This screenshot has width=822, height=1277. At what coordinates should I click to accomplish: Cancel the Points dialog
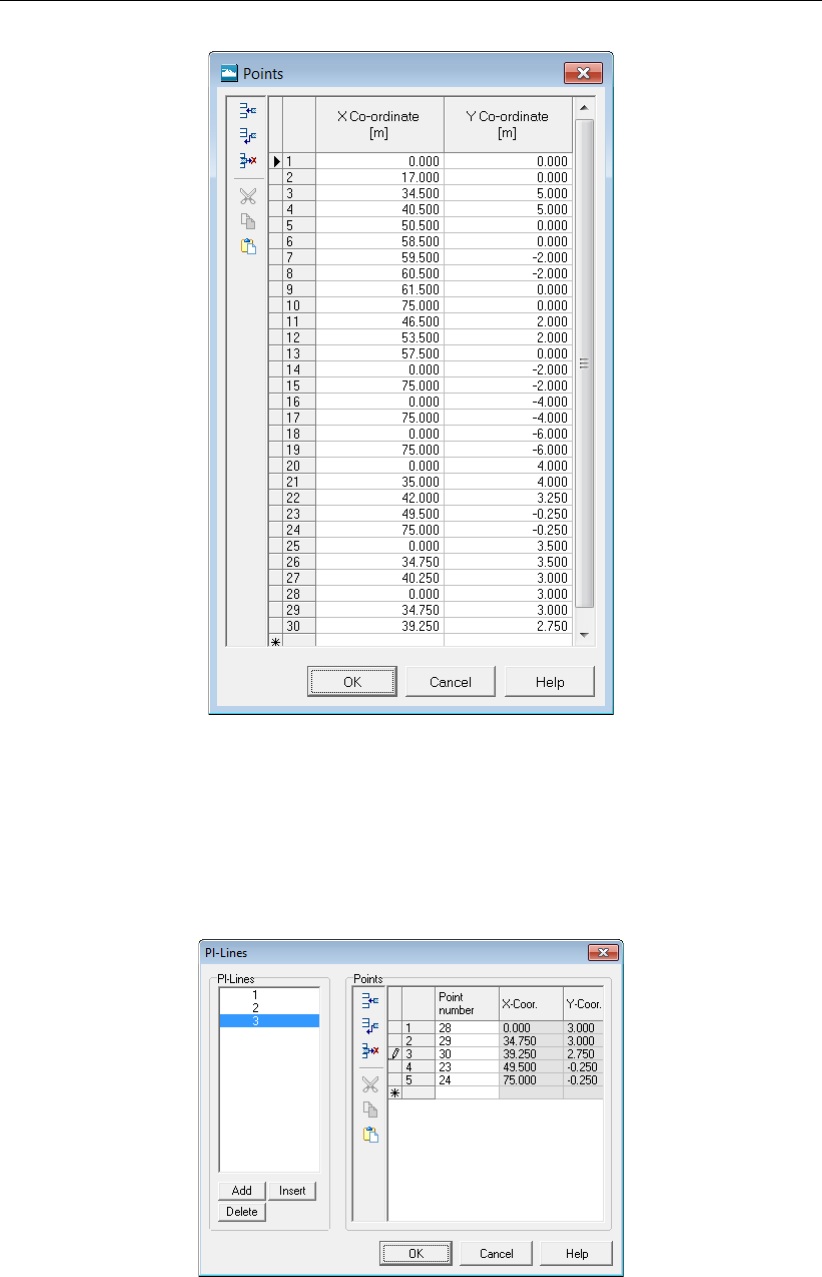tap(450, 682)
